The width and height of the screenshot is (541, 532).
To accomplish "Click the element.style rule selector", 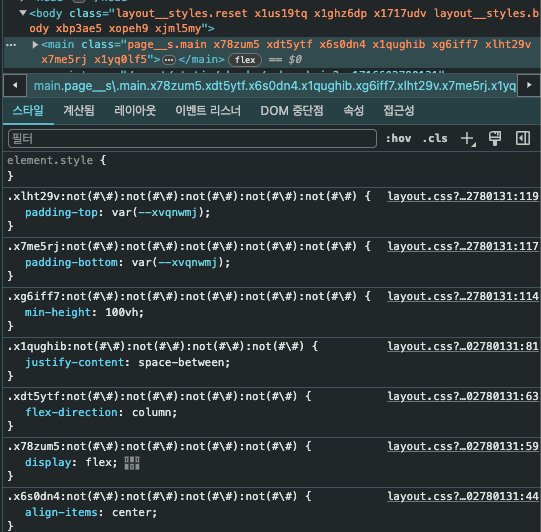I will (50, 160).
